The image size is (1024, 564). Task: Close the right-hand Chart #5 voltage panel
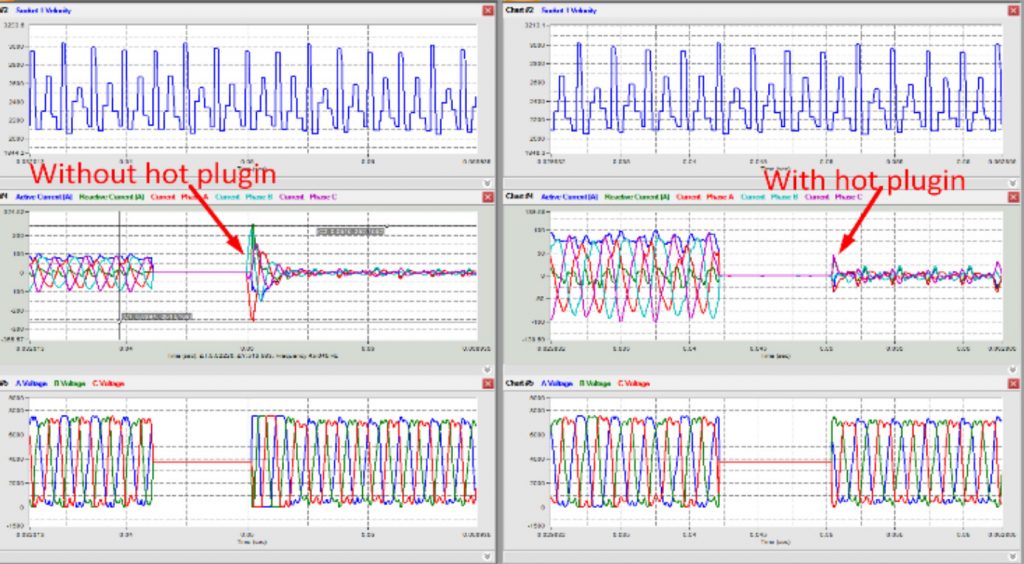(x=1013, y=383)
